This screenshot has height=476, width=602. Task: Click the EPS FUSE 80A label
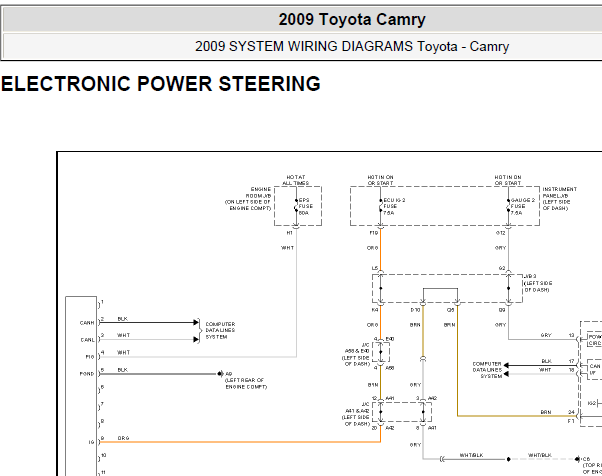click(306, 207)
